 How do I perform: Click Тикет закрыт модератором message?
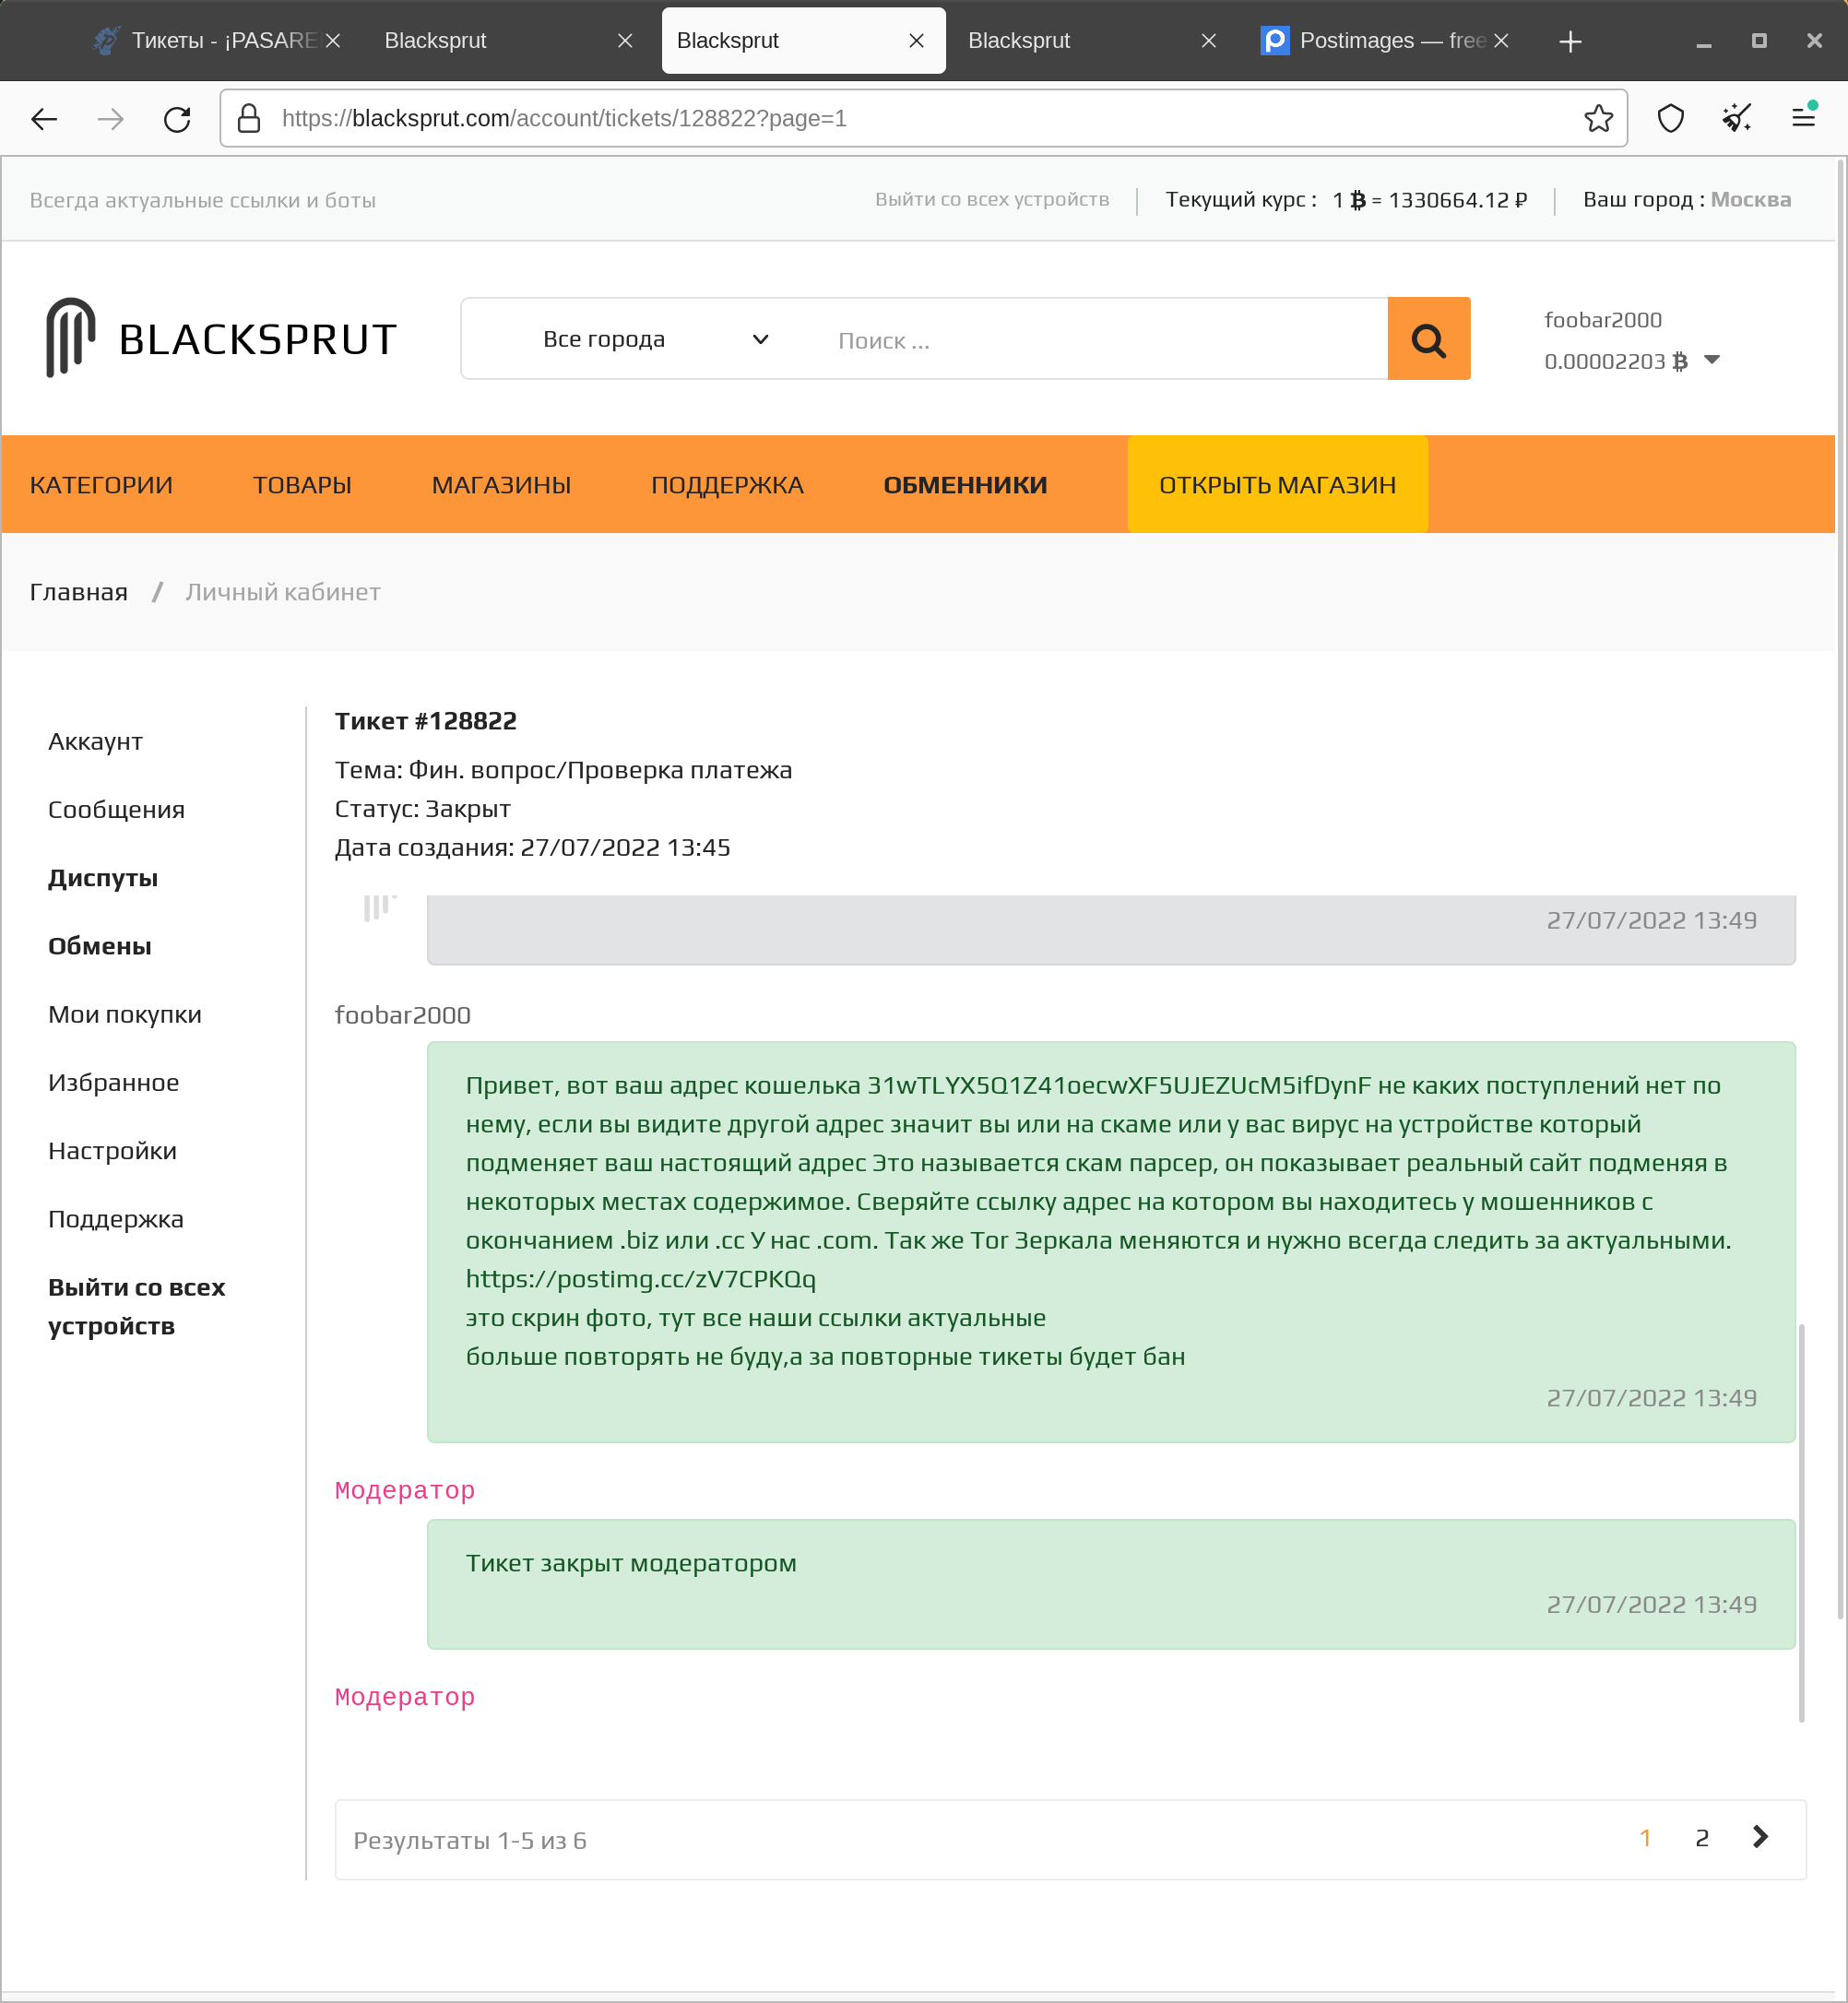point(631,1563)
